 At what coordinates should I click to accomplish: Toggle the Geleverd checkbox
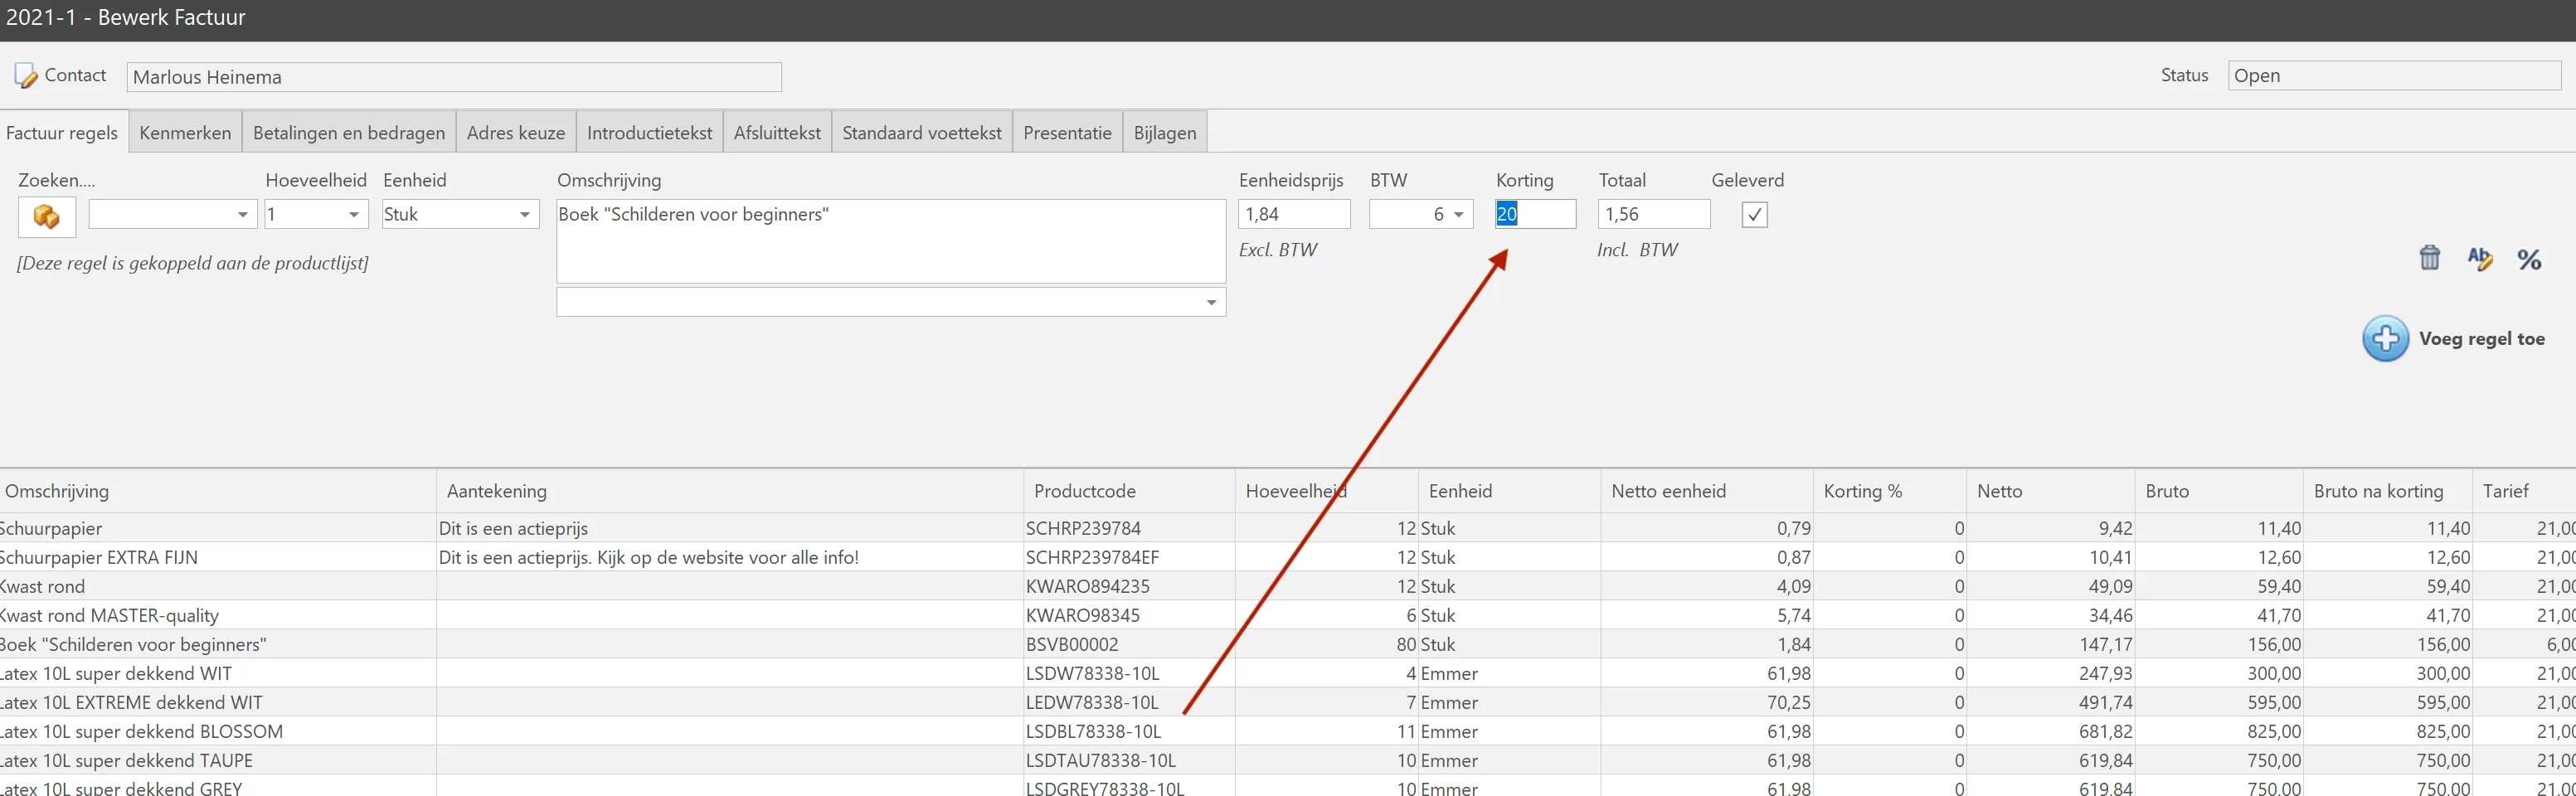tap(1754, 214)
